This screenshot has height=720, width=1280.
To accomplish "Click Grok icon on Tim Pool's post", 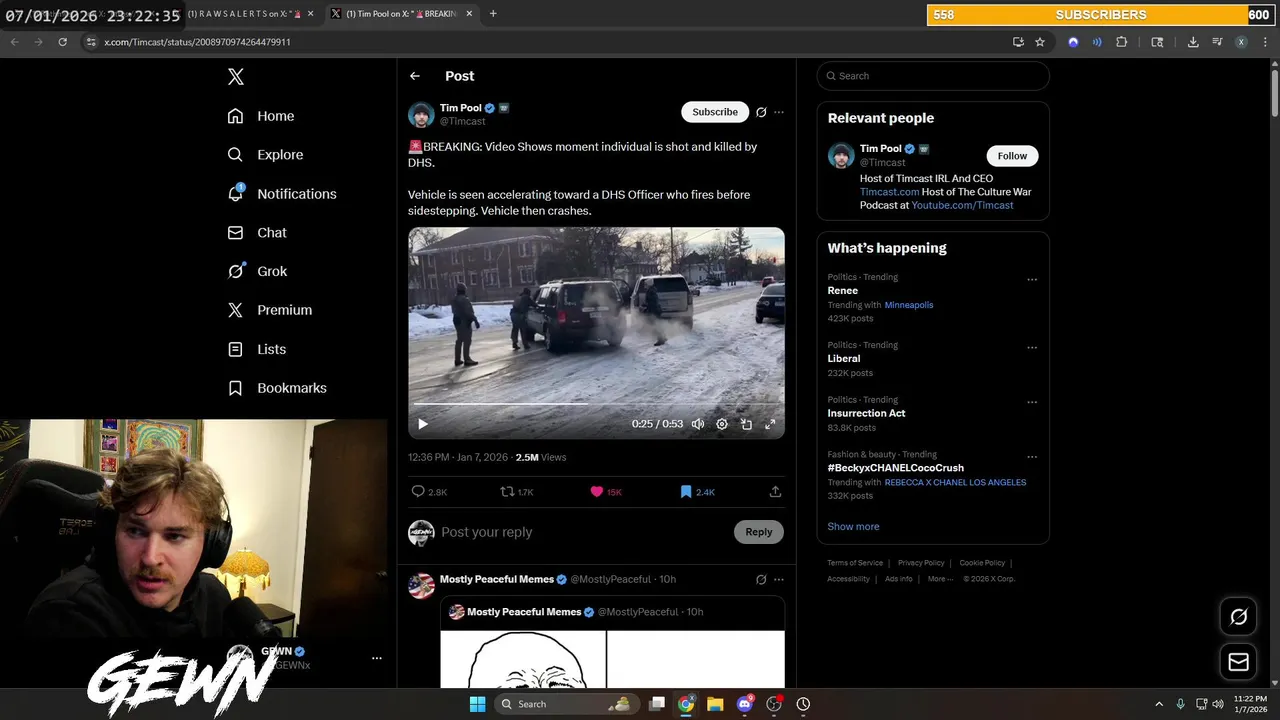I will tap(761, 112).
